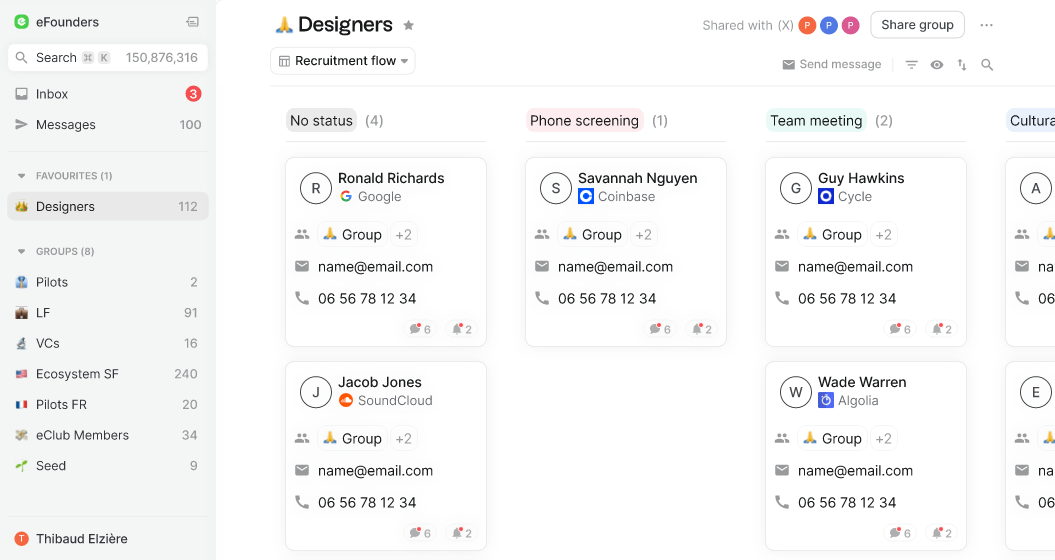Screen dimensions: 1055x560
Task: Click the G avatar on Guy Hawkins card
Action: point(796,188)
